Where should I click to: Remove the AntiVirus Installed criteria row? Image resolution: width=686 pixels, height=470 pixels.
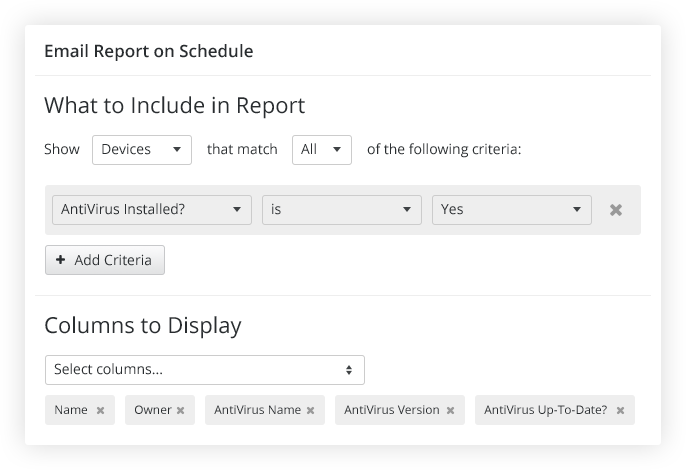coord(616,210)
